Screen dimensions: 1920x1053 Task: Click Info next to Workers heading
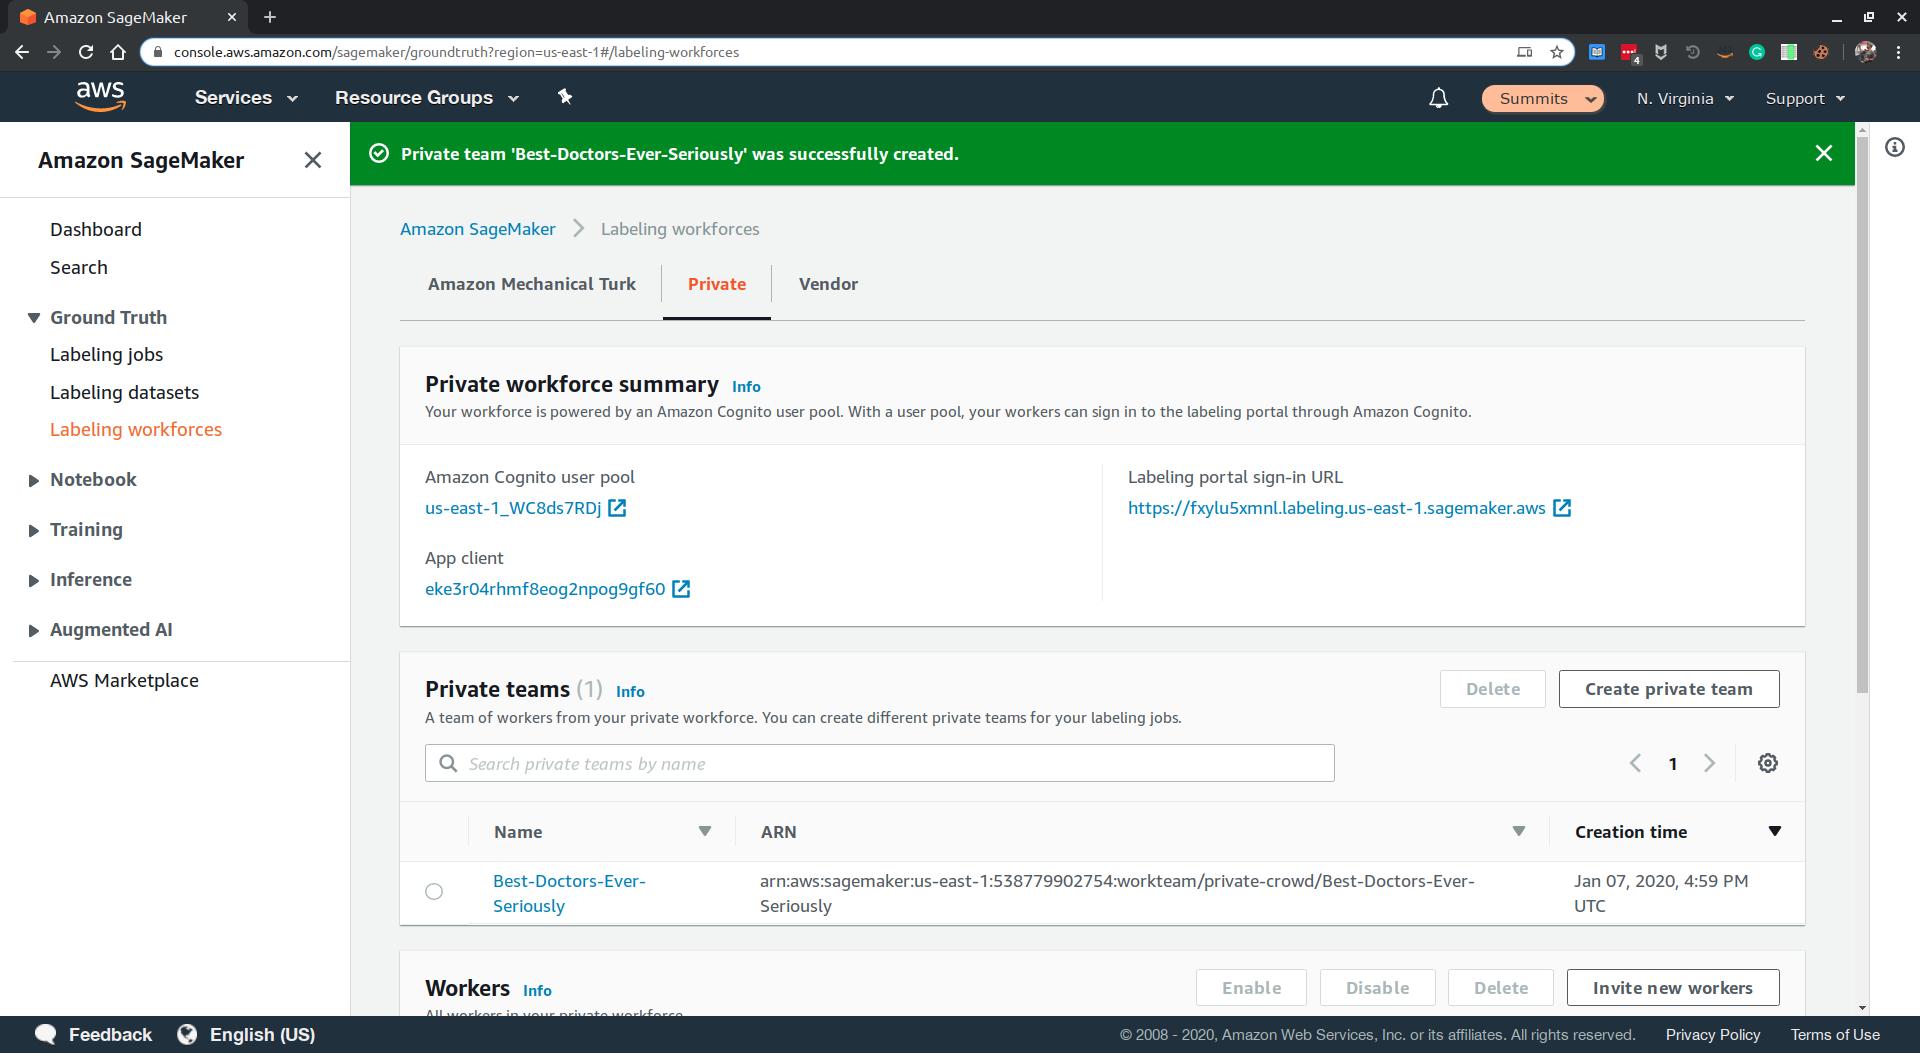(537, 991)
